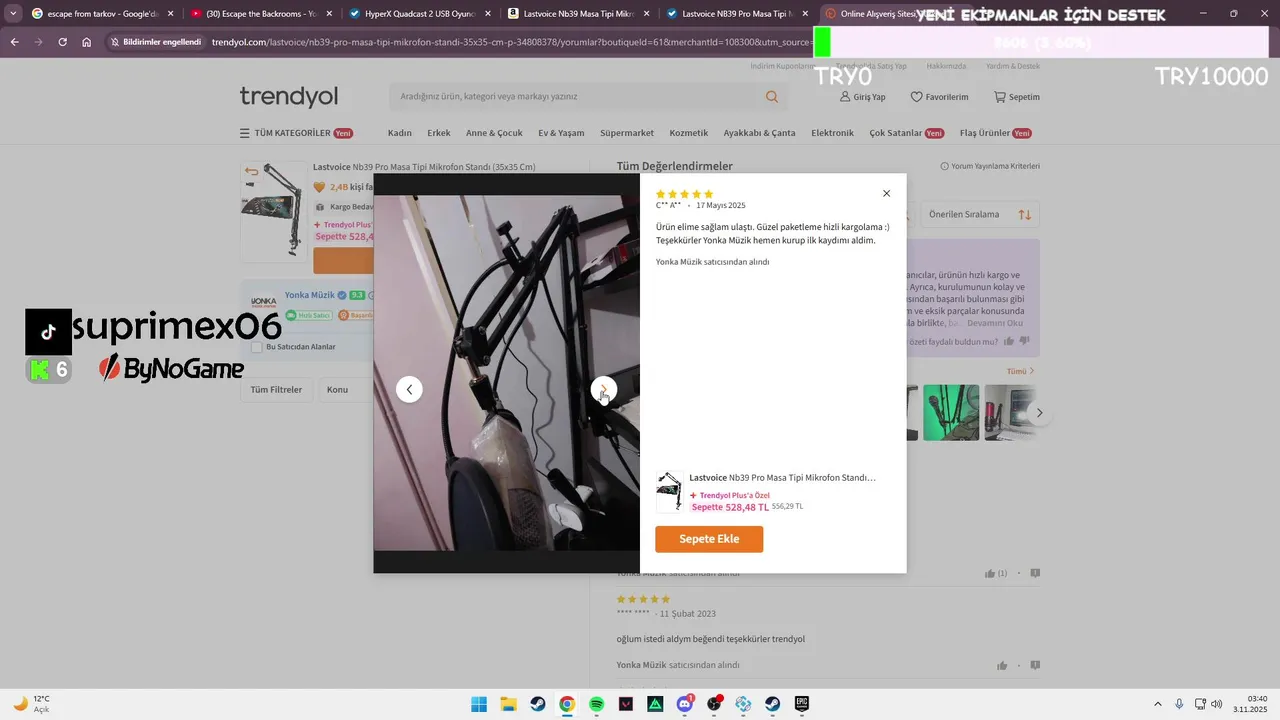Image resolution: width=1280 pixels, height=720 pixels.
Task: Open Favorilerim favorites
Action: (x=939, y=97)
